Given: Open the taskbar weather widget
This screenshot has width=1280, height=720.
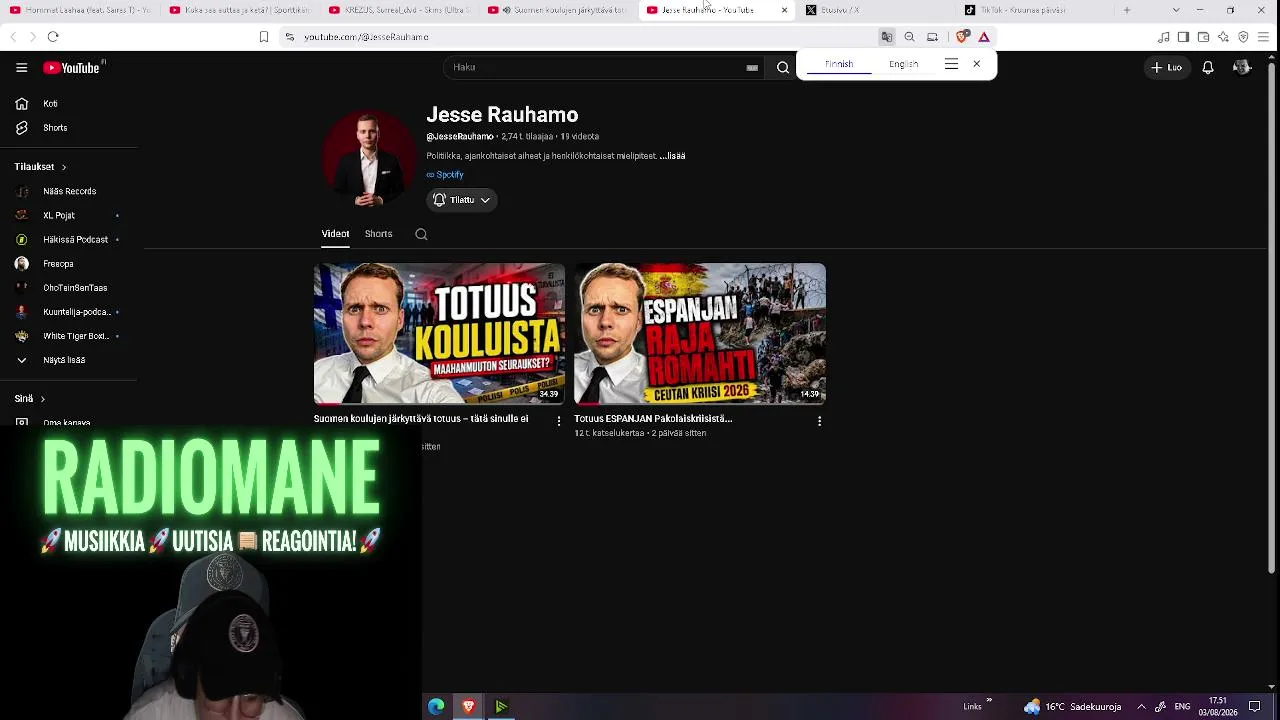Looking at the screenshot, I should (1072, 707).
